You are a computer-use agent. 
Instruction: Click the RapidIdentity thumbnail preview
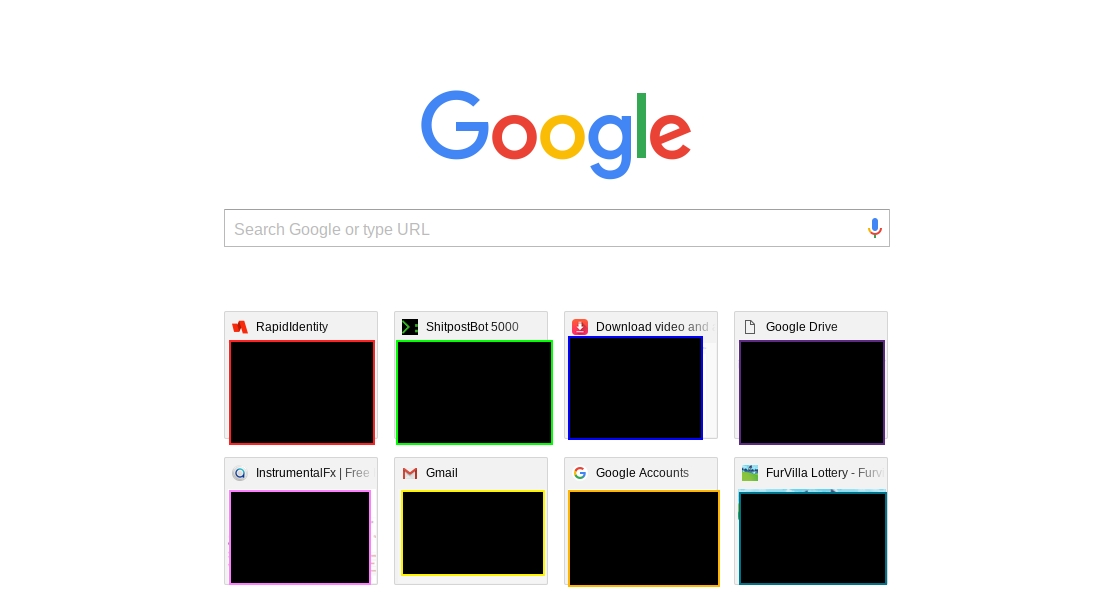pyautogui.click(x=302, y=392)
